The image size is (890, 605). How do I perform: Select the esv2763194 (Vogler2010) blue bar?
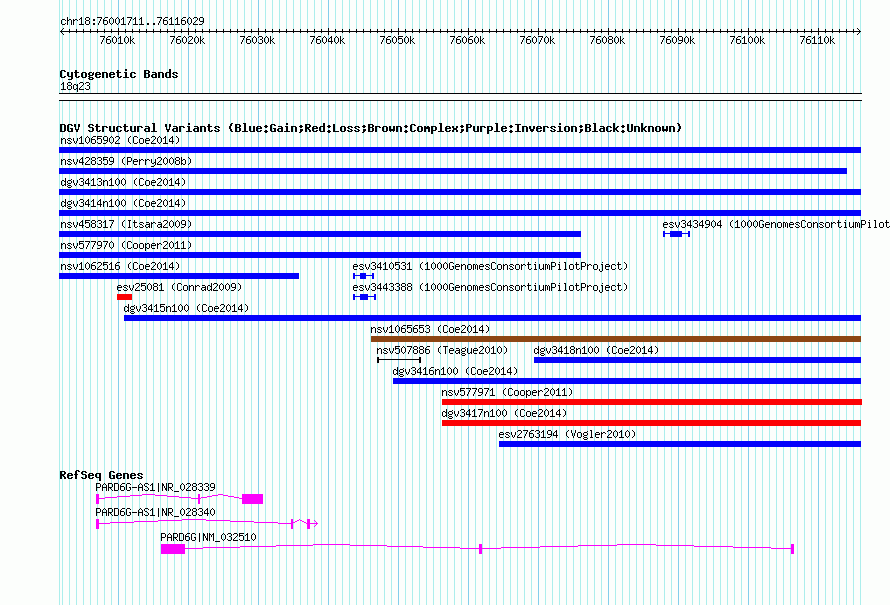pos(680,444)
